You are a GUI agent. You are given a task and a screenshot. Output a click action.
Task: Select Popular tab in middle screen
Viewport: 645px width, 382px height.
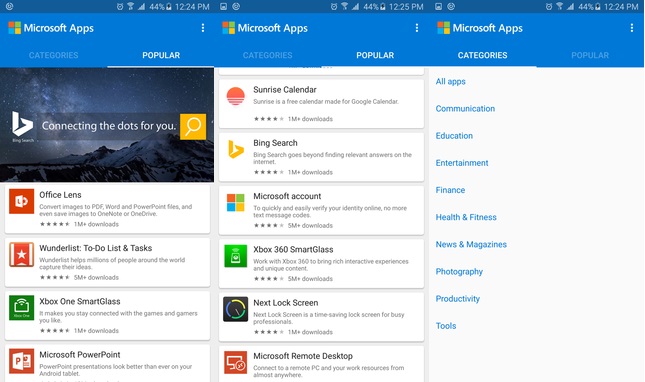click(375, 55)
